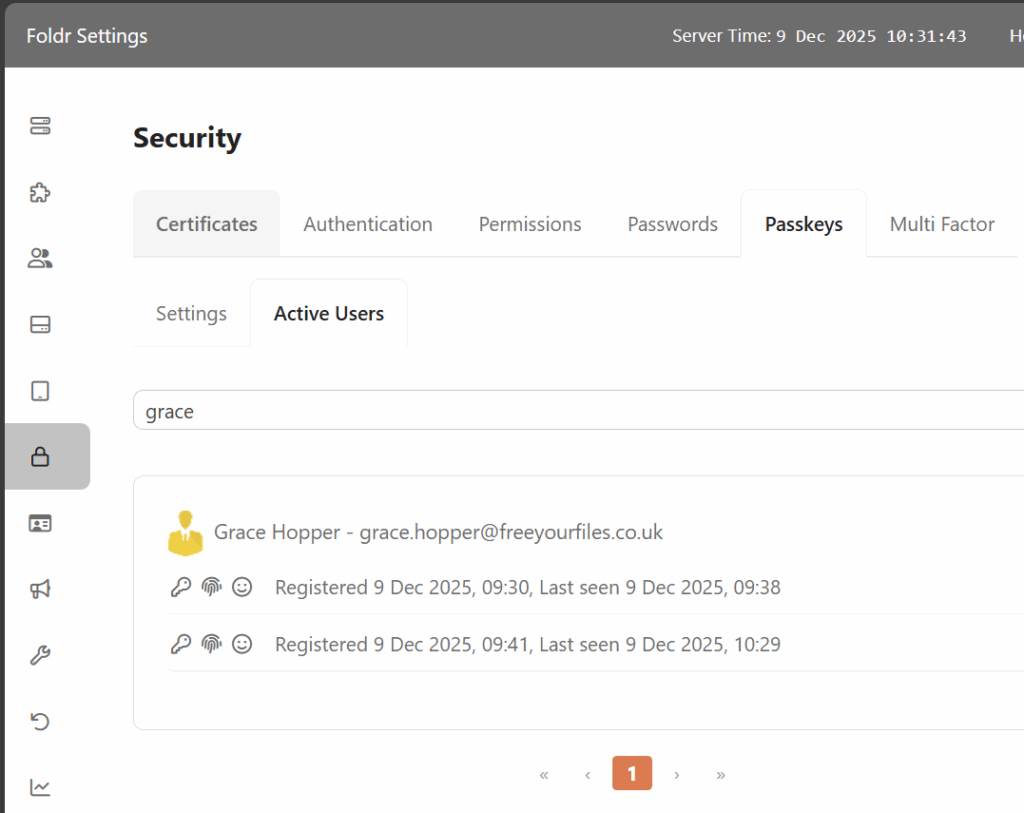Click page 1 pagination button
This screenshot has height=813, width=1024.
coord(632,774)
